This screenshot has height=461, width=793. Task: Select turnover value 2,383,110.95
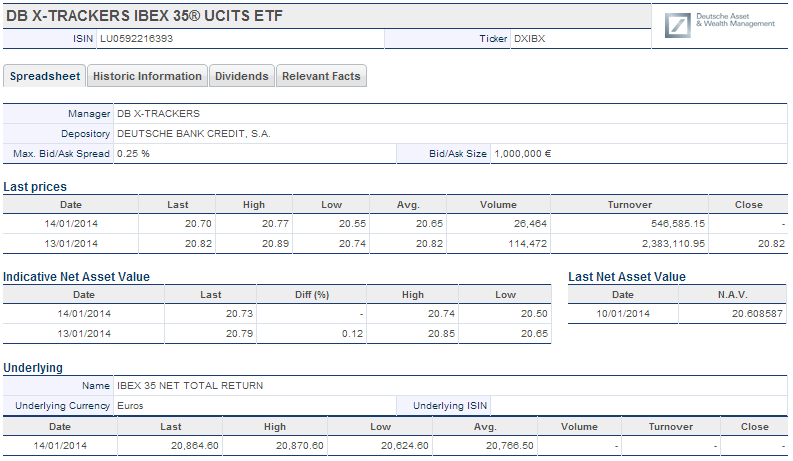tap(673, 244)
